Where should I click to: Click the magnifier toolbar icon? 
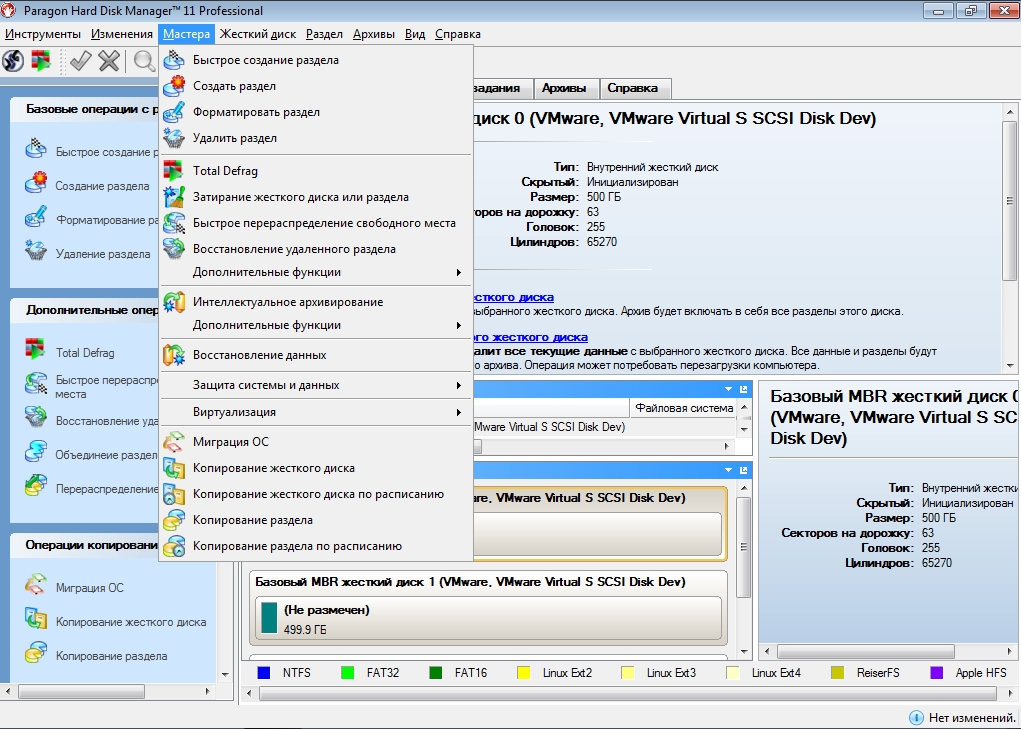point(144,61)
